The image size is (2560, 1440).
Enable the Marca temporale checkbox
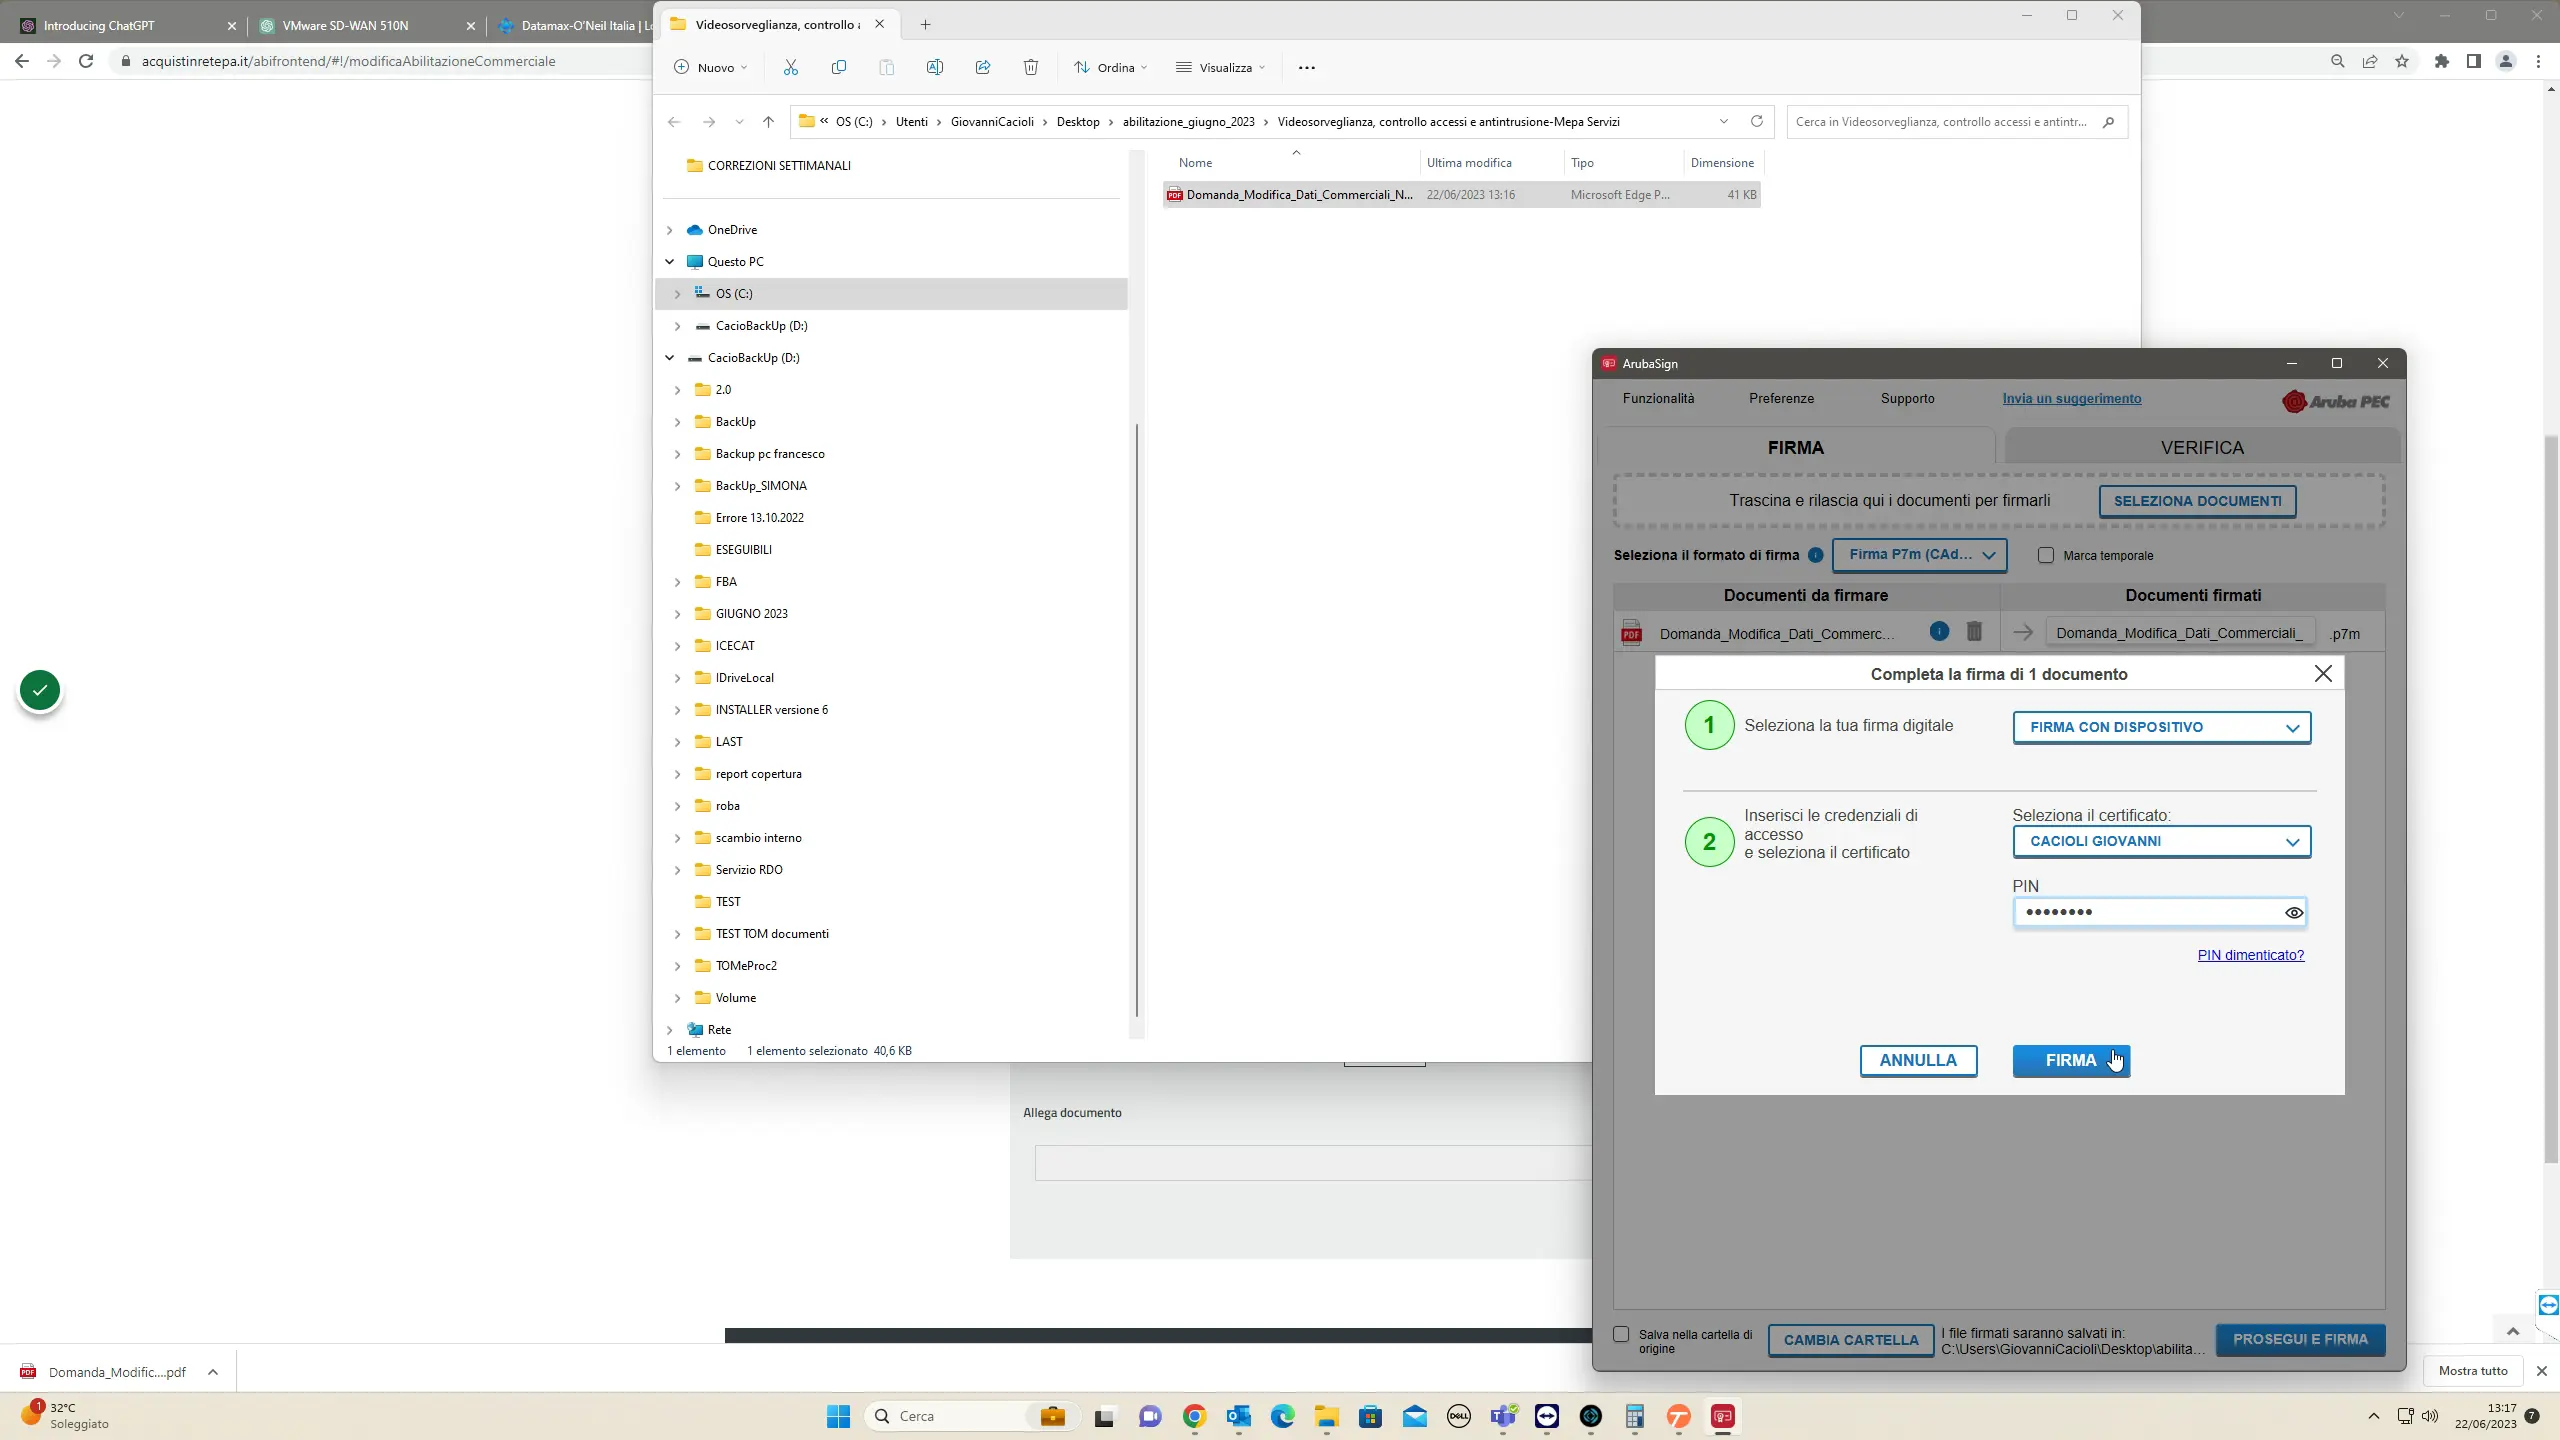click(x=2046, y=555)
